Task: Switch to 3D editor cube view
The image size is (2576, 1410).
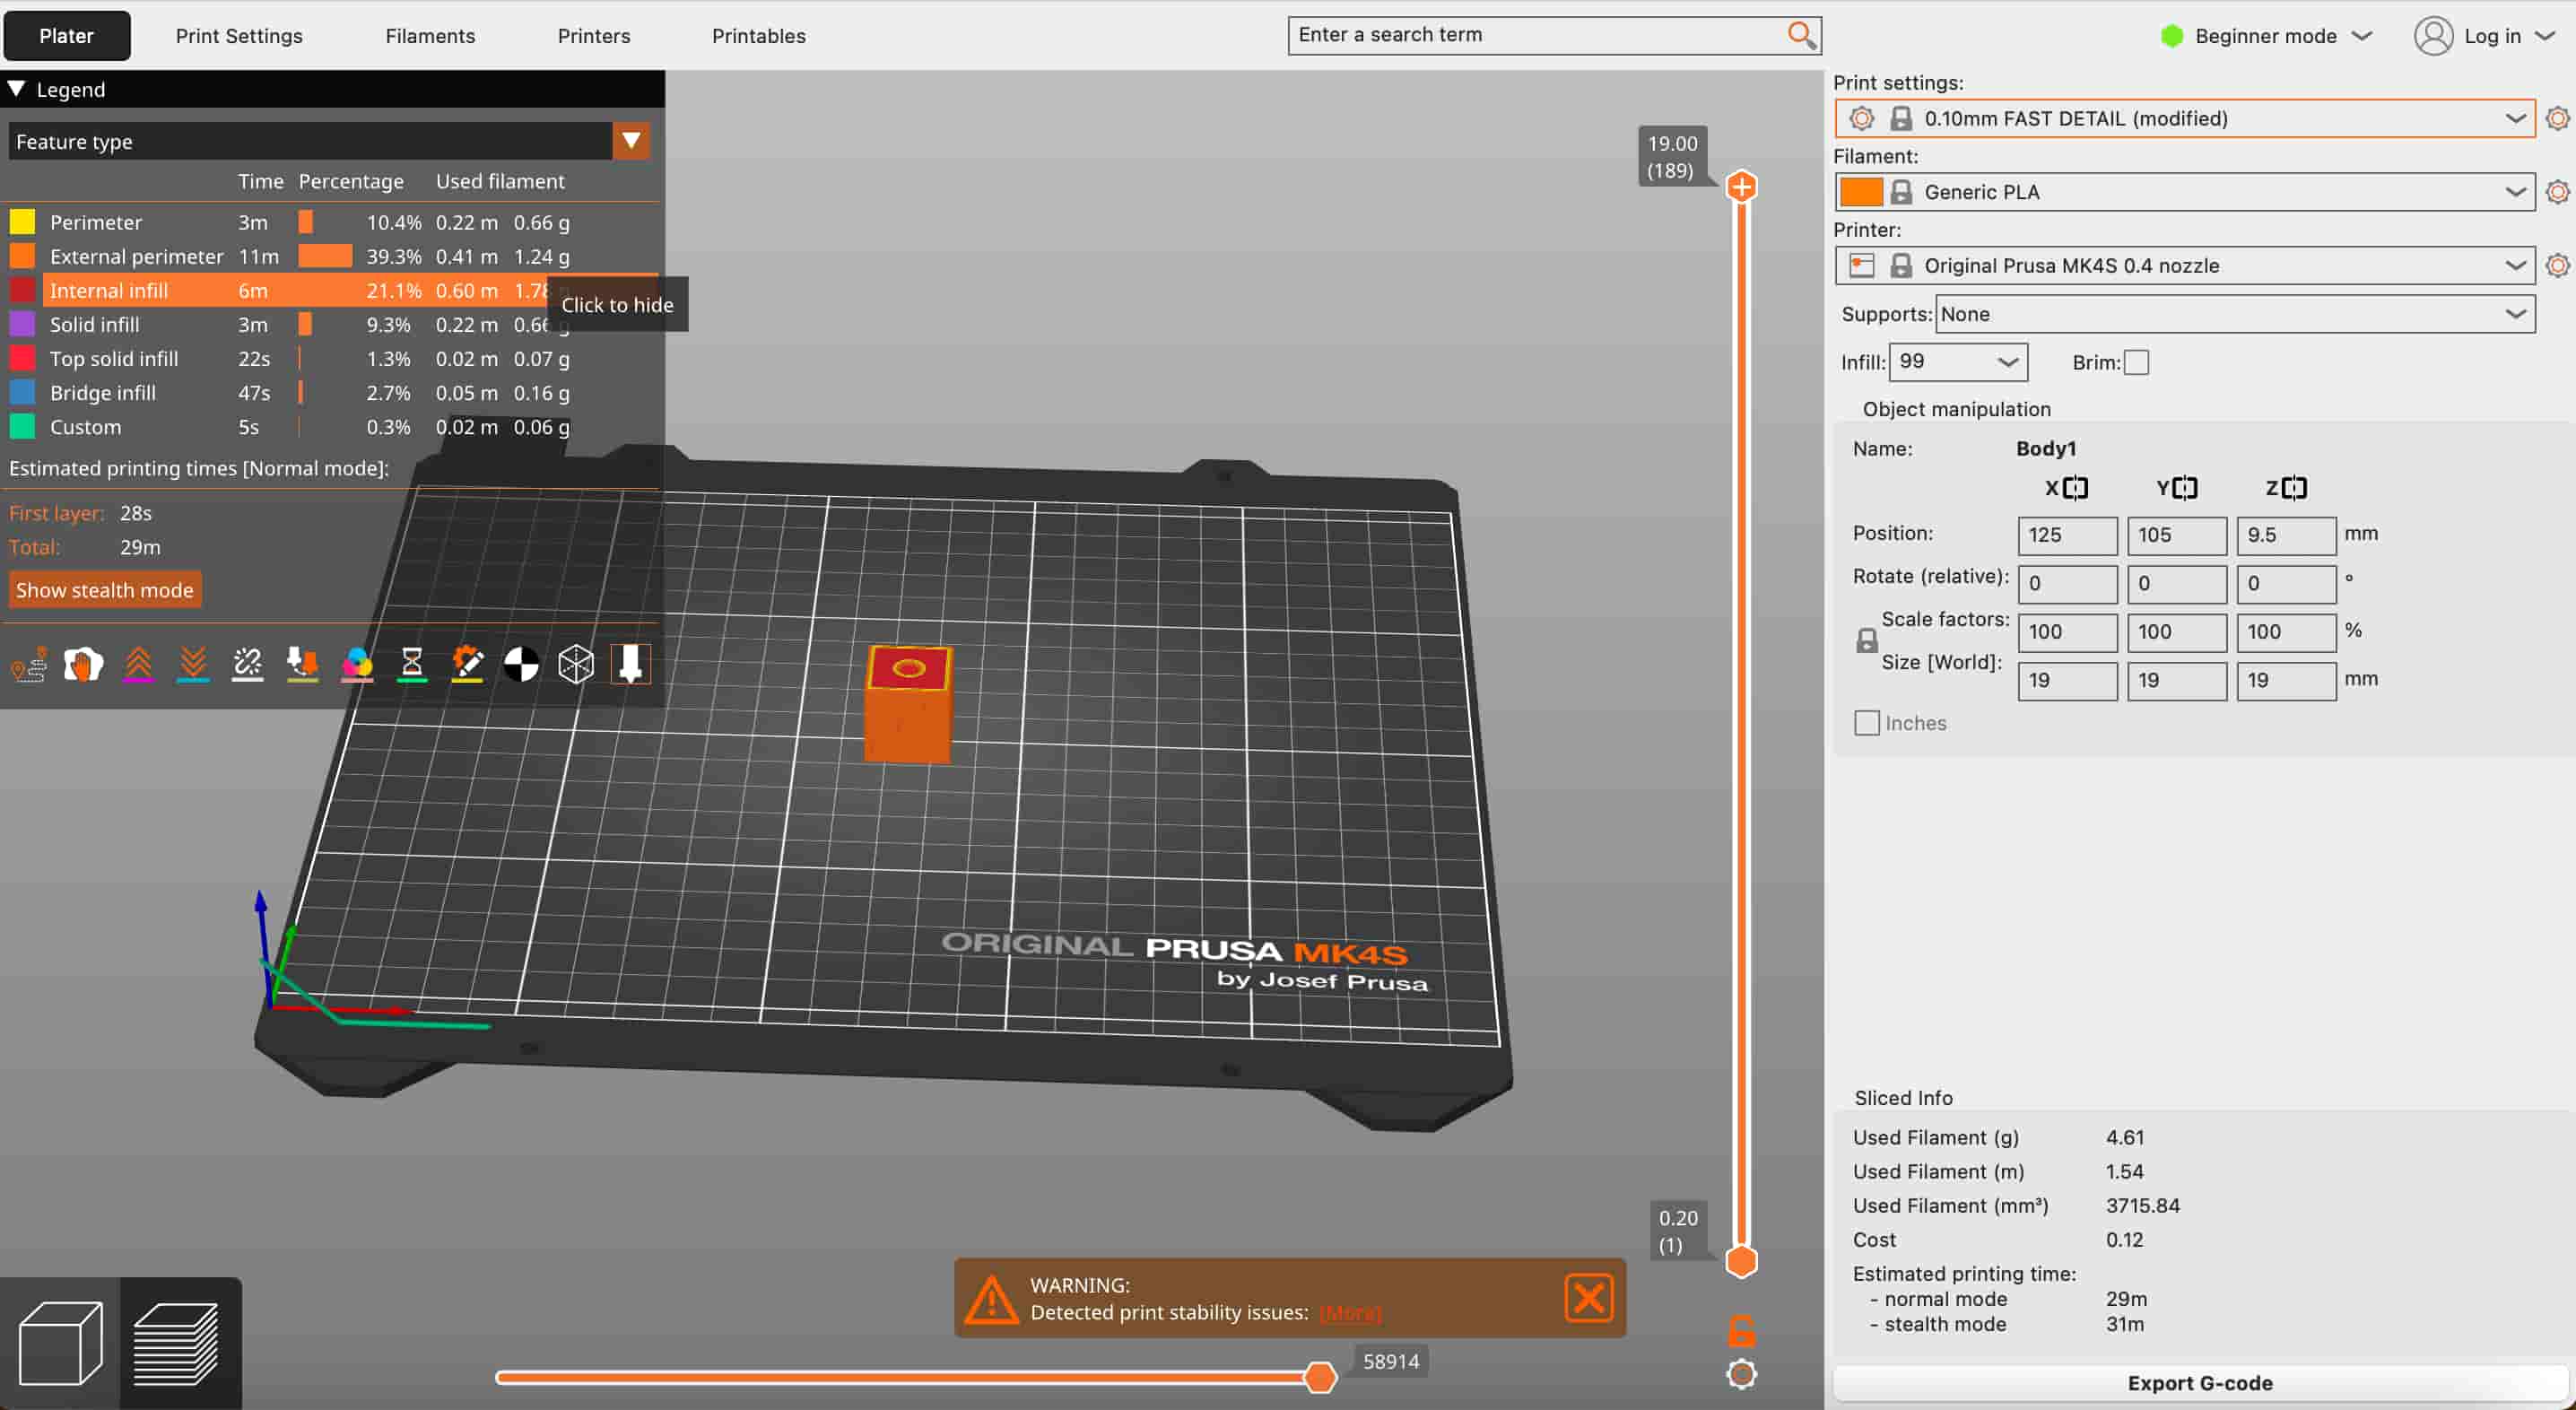Action: click(x=60, y=1343)
